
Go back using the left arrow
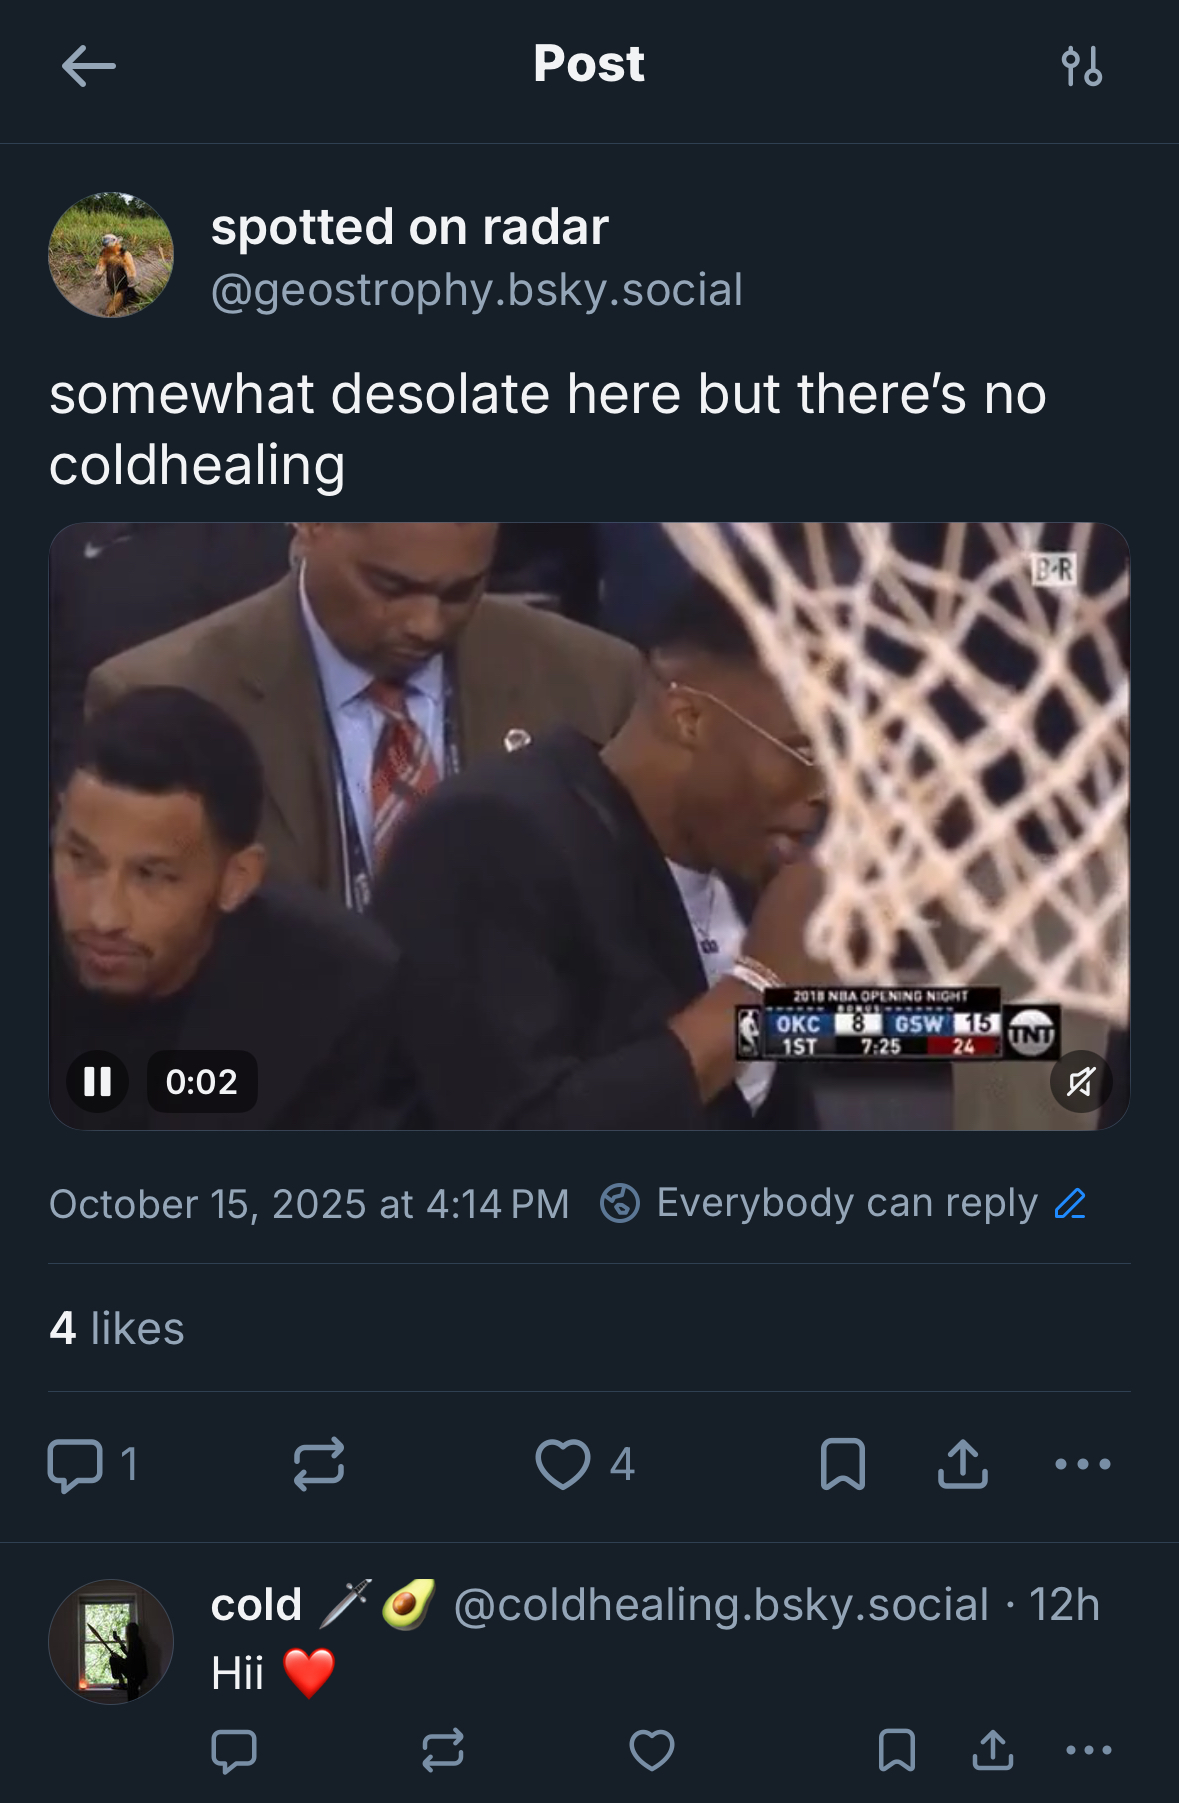(x=88, y=67)
